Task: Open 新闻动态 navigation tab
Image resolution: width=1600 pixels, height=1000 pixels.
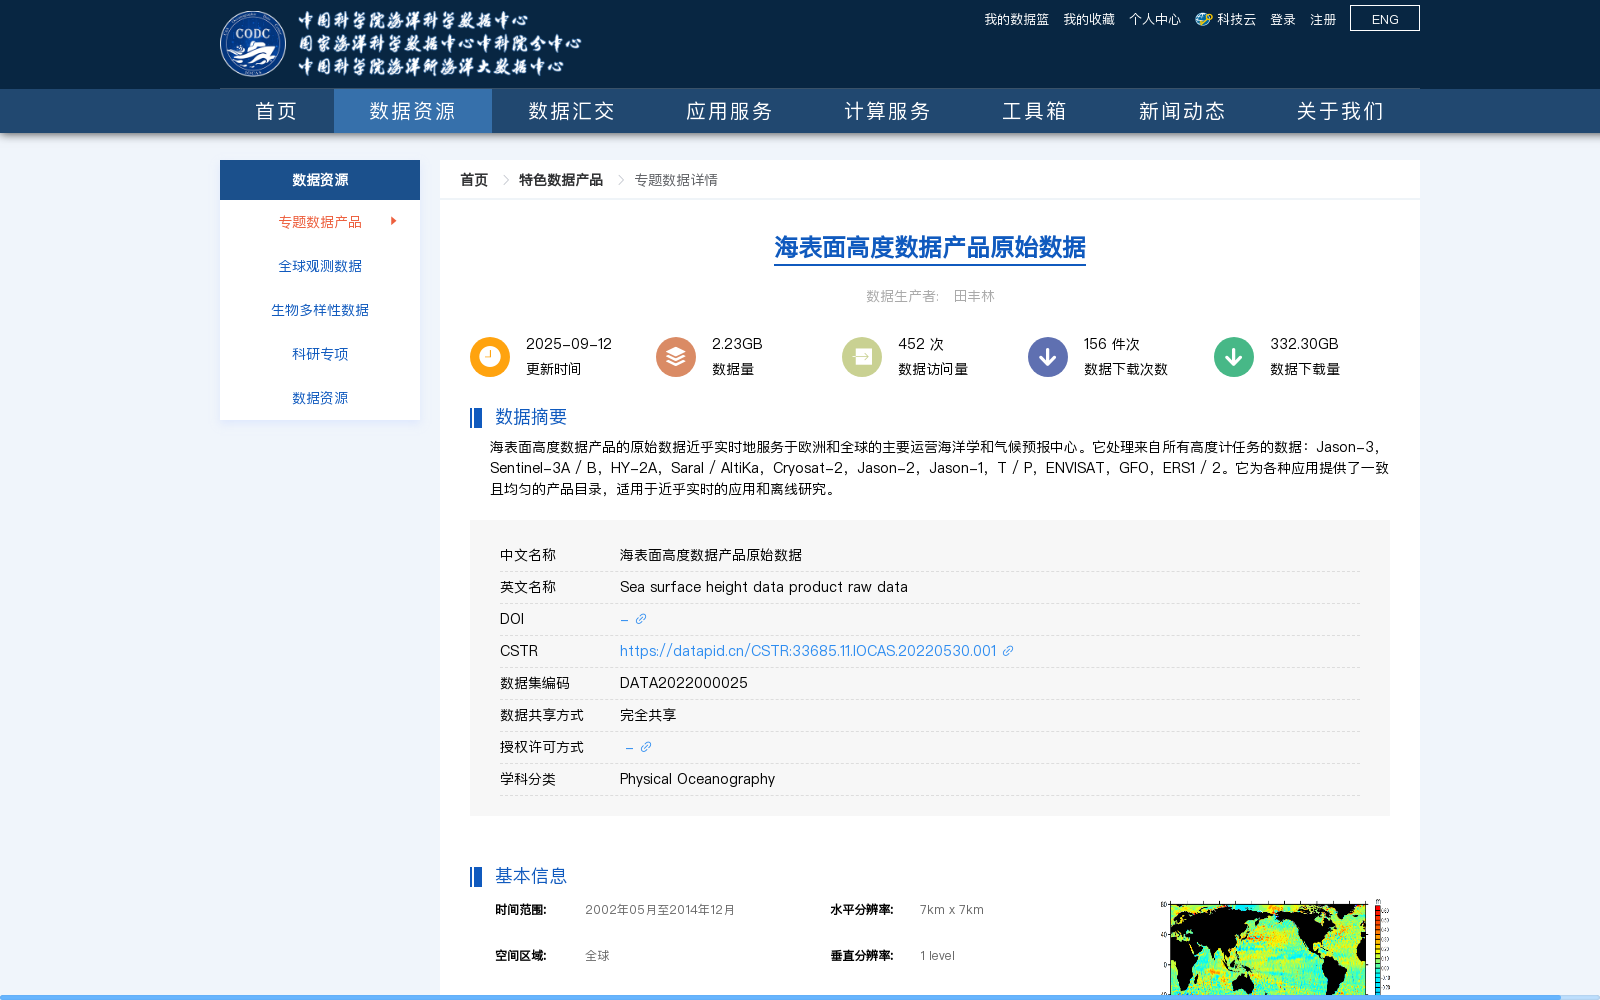Action: [x=1182, y=111]
